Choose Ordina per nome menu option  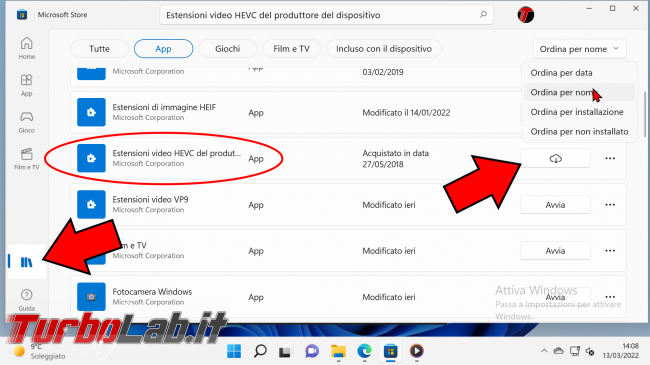pos(579,92)
